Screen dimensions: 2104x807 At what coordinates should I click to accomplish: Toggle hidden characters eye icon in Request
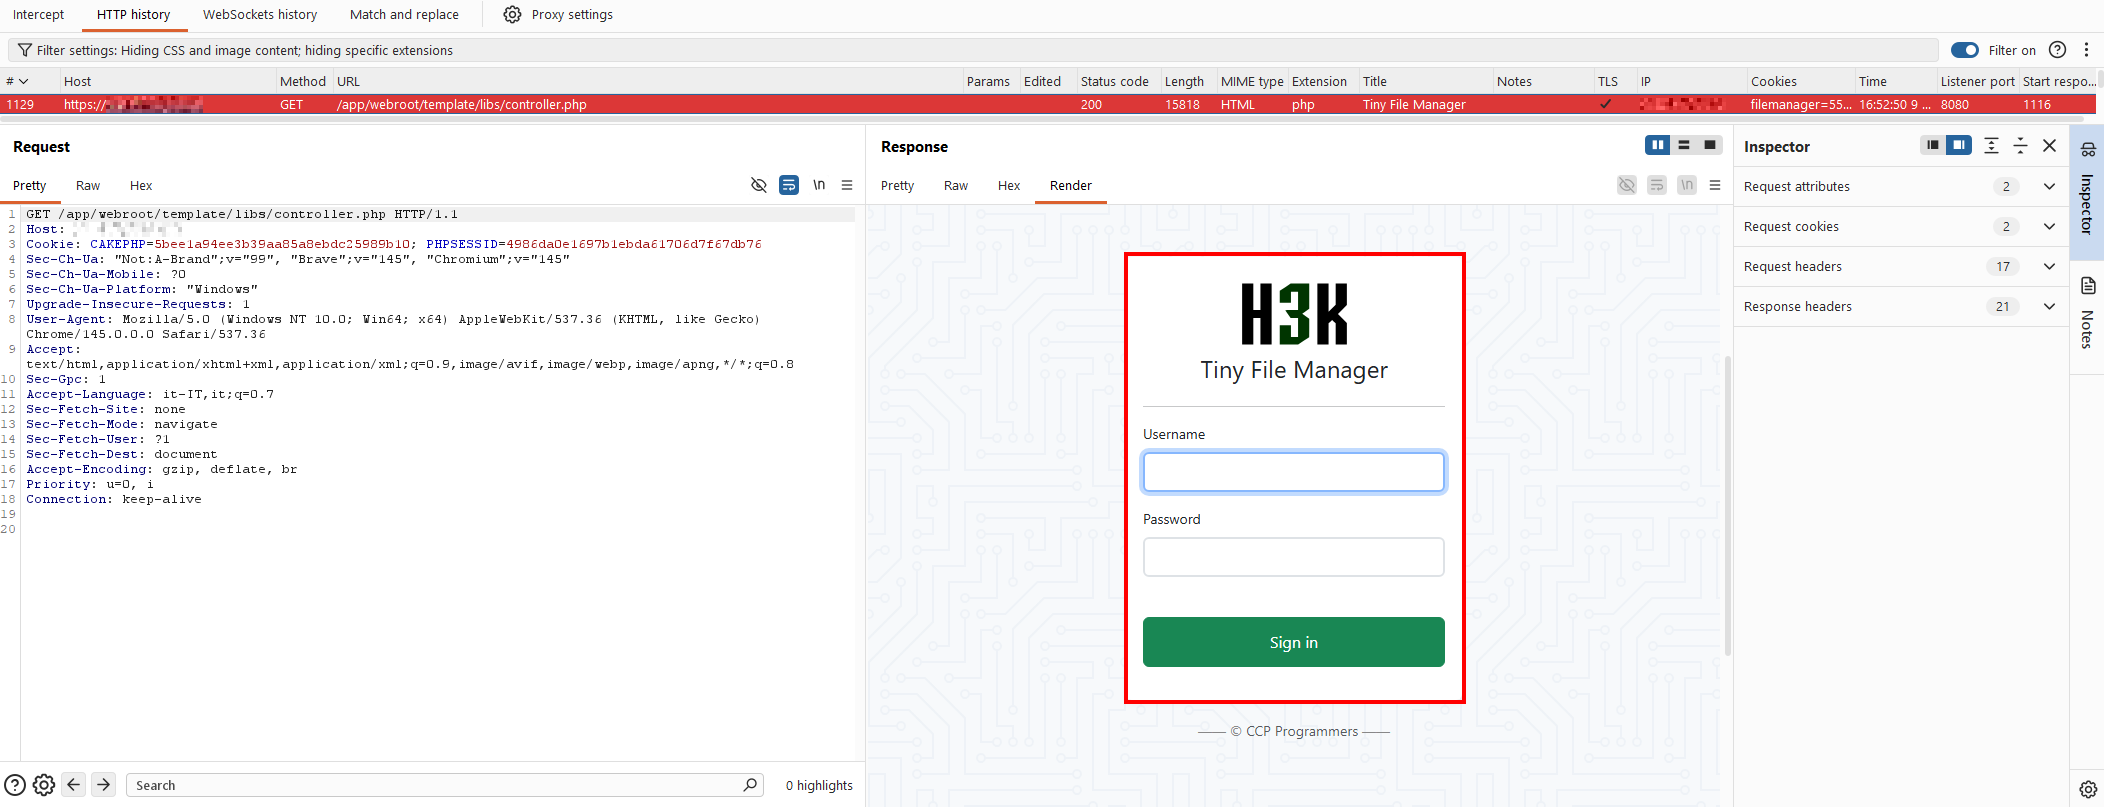point(759,185)
